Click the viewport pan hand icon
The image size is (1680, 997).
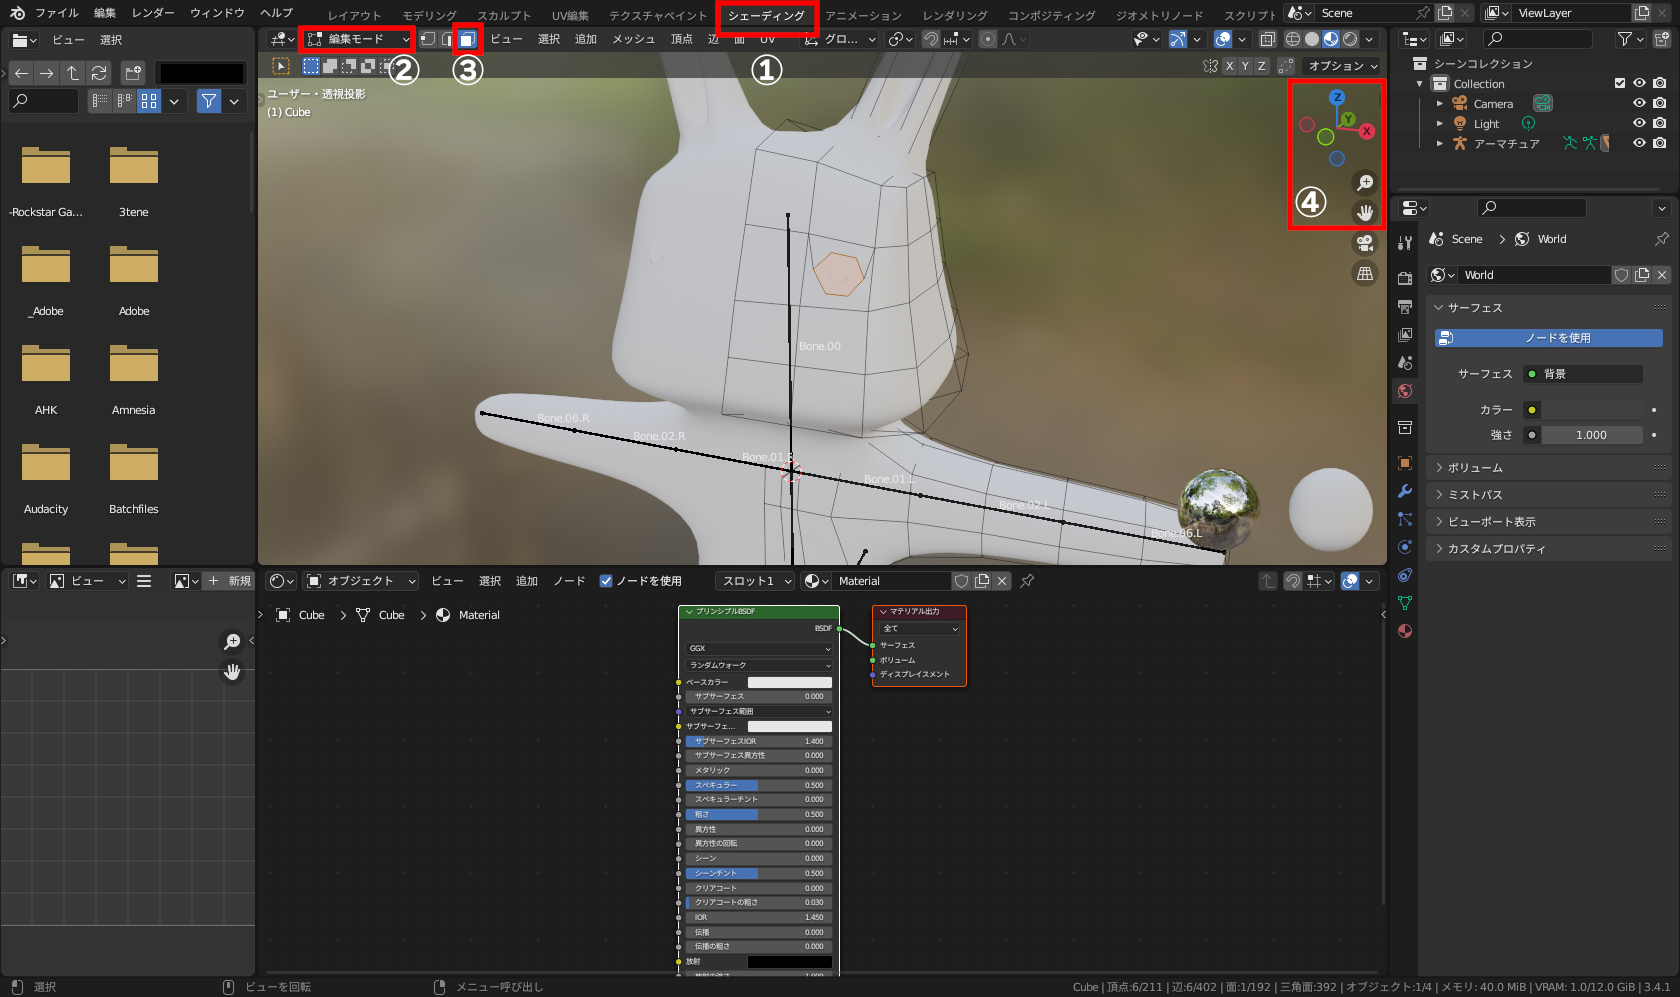(x=1365, y=212)
